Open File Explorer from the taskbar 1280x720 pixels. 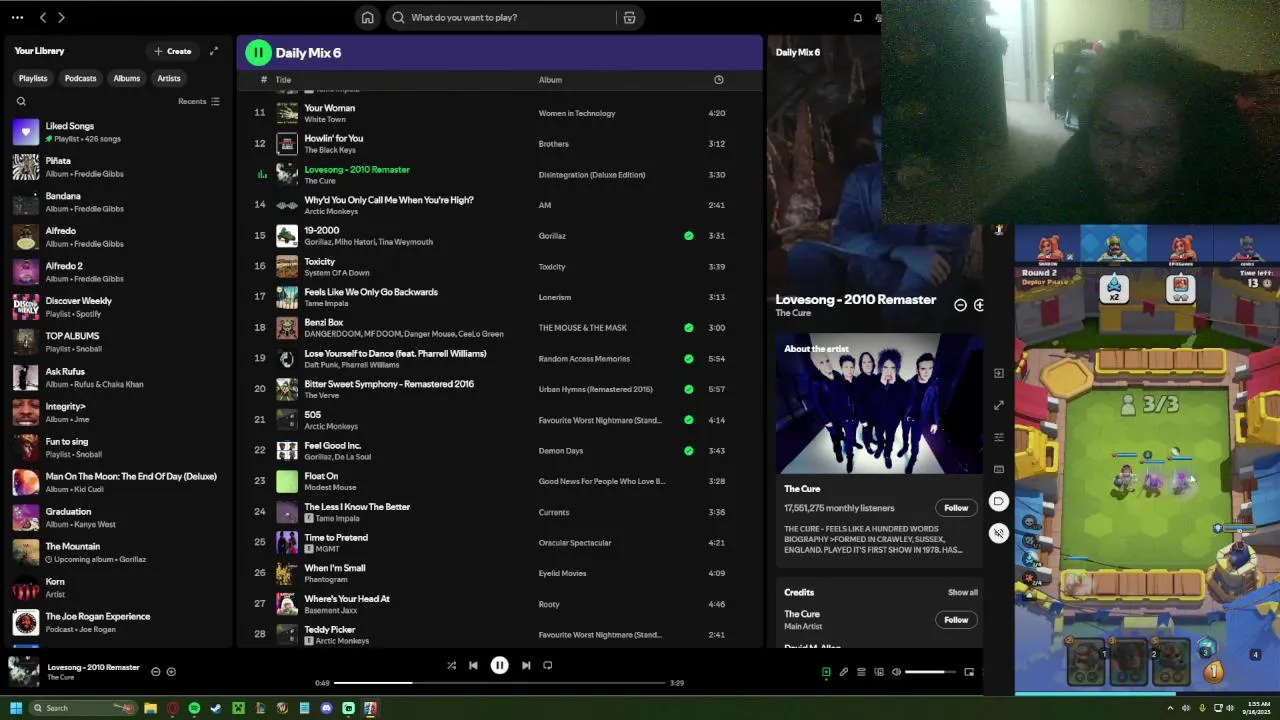[150, 708]
